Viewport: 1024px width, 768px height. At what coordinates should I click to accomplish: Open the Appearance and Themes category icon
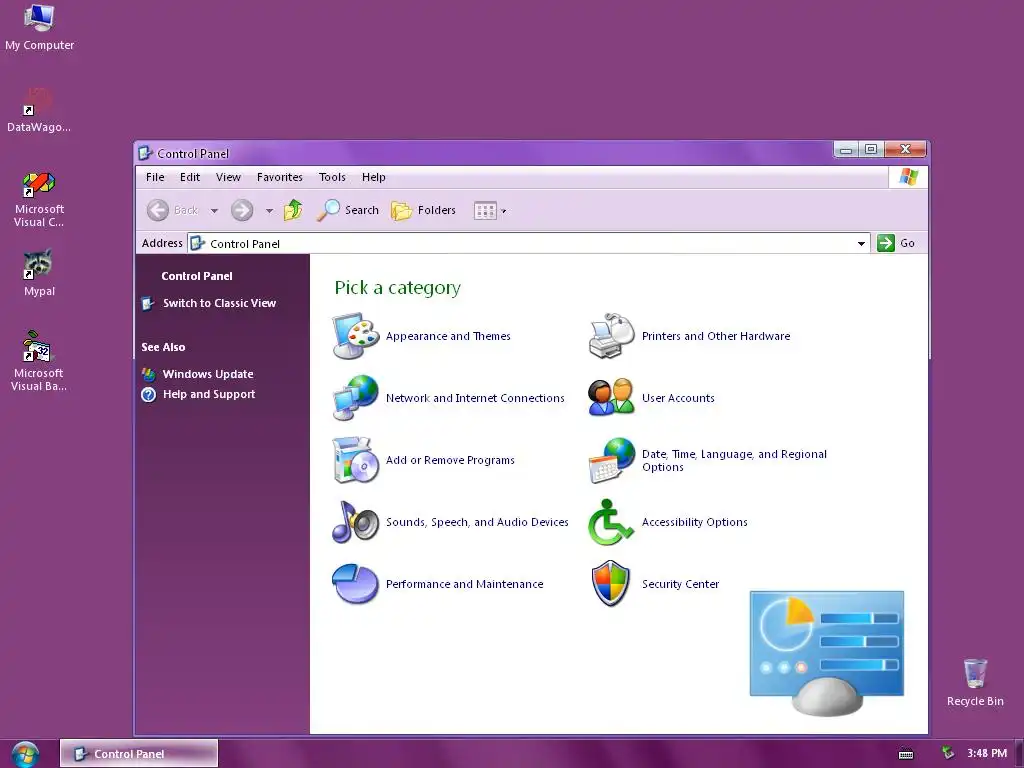coord(355,336)
